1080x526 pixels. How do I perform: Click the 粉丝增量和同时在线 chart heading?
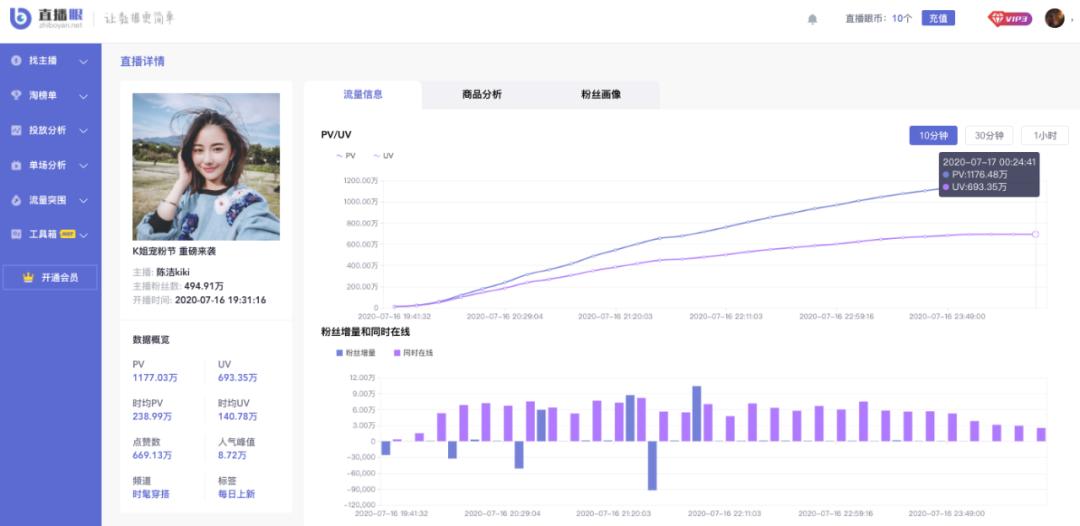(x=366, y=332)
